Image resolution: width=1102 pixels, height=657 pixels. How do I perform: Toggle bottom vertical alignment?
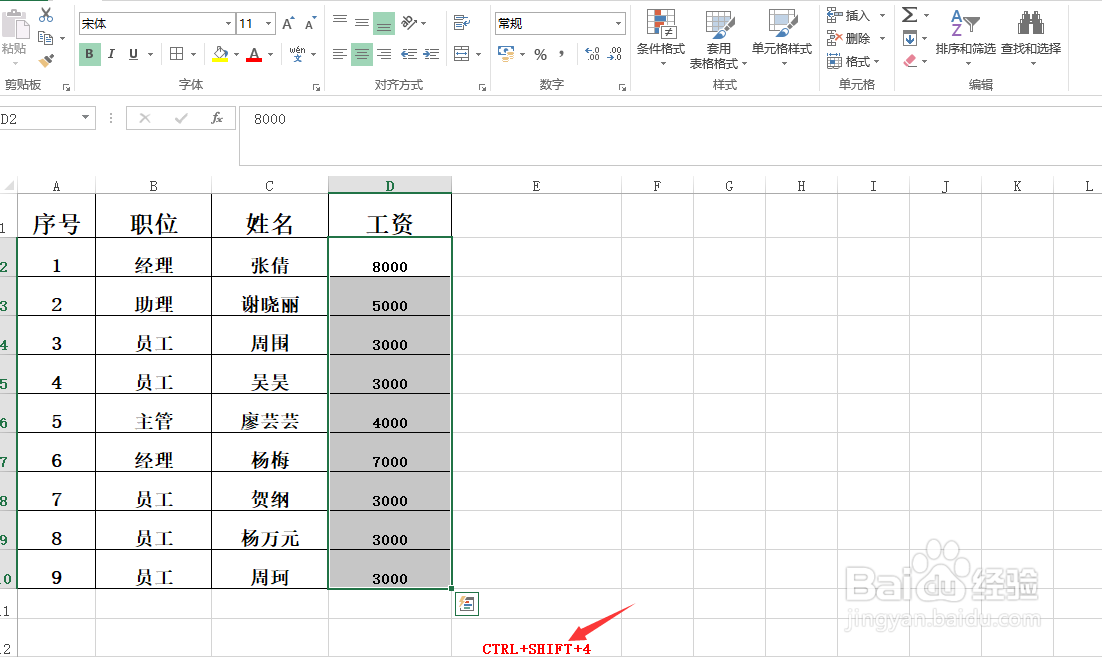point(384,23)
